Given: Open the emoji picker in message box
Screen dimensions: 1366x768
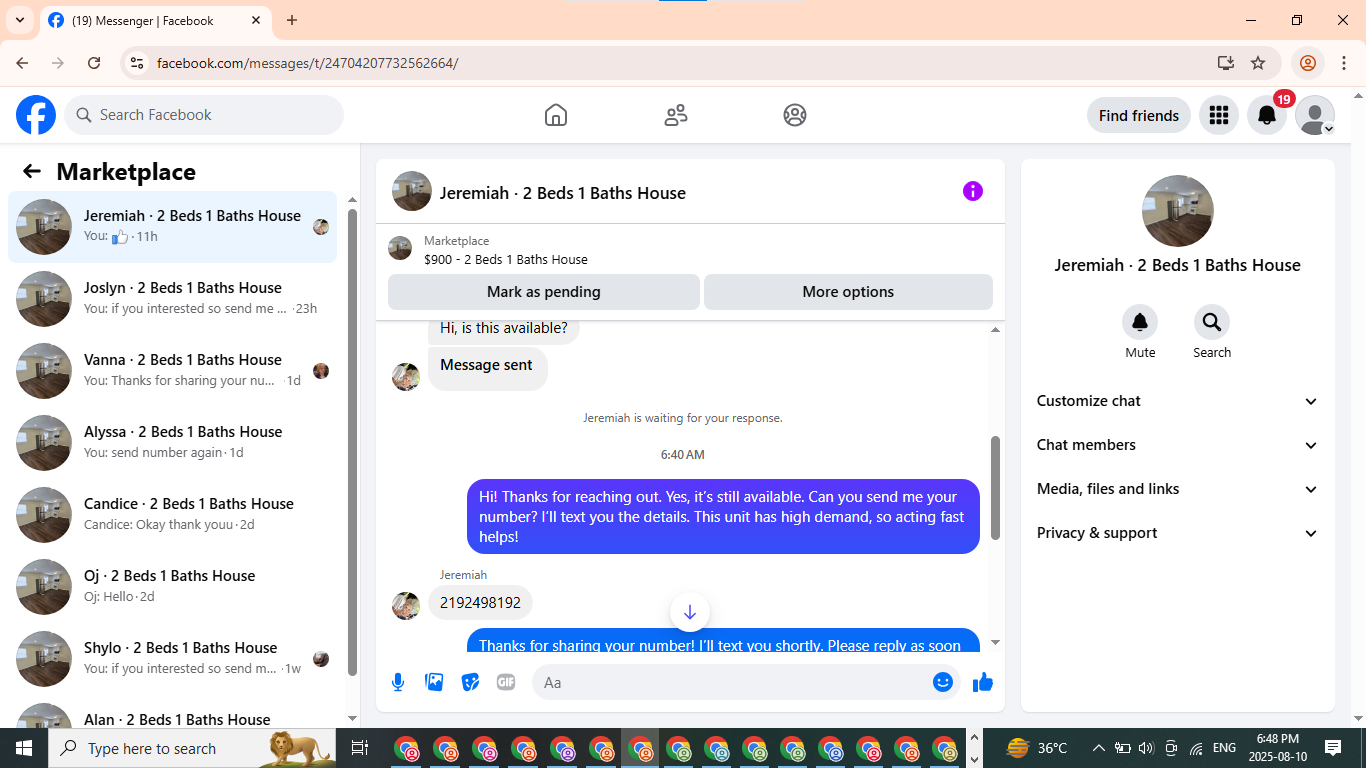Looking at the screenshot, I should (x=943, y=682).
